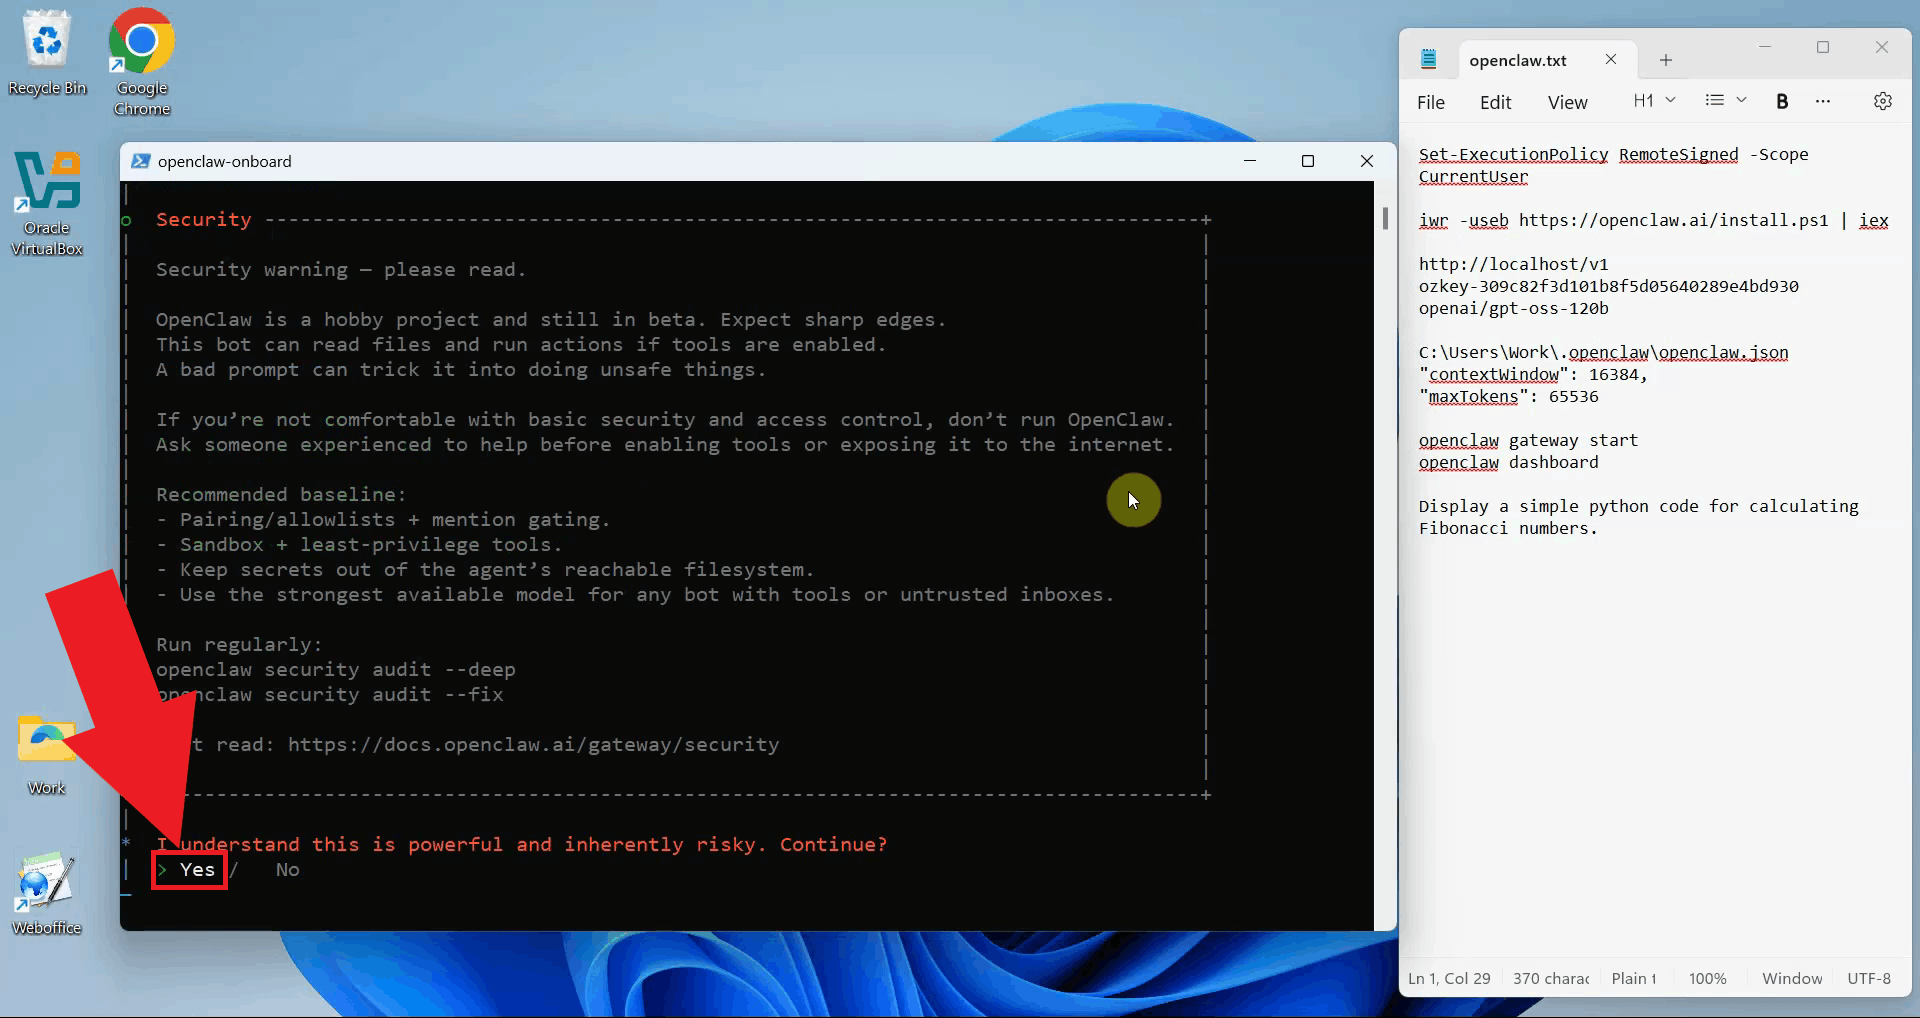Open the Recycle Bin desktop icon
Screen dimensions: 1920x1018
(x=47, y=52)
